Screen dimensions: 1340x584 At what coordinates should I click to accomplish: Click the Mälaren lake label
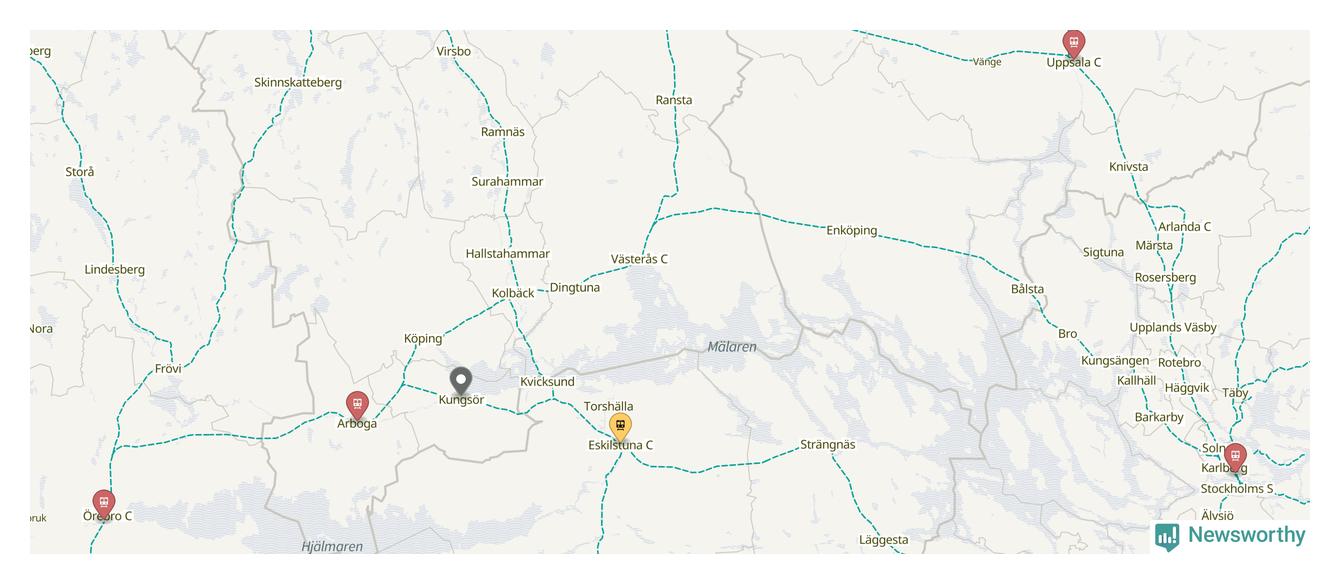(732, 347)
